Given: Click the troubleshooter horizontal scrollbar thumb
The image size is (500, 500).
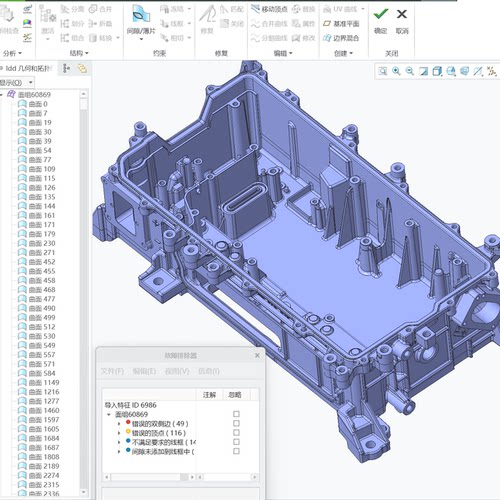Looking at the screenshot, I should point(184,477).
